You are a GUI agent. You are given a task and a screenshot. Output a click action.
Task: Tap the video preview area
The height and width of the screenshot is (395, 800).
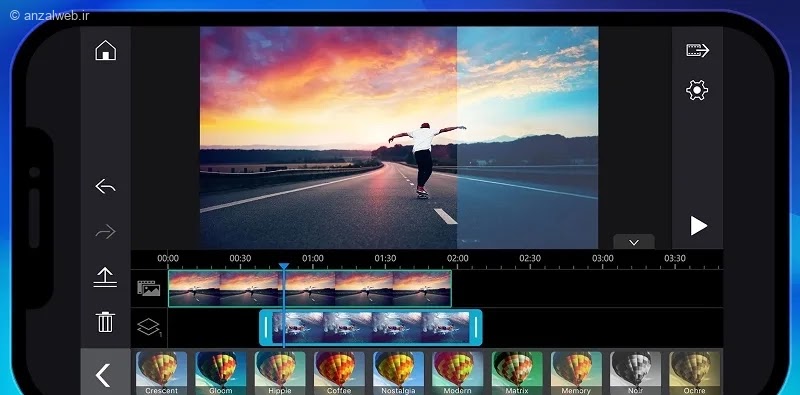tap(399, 138)
